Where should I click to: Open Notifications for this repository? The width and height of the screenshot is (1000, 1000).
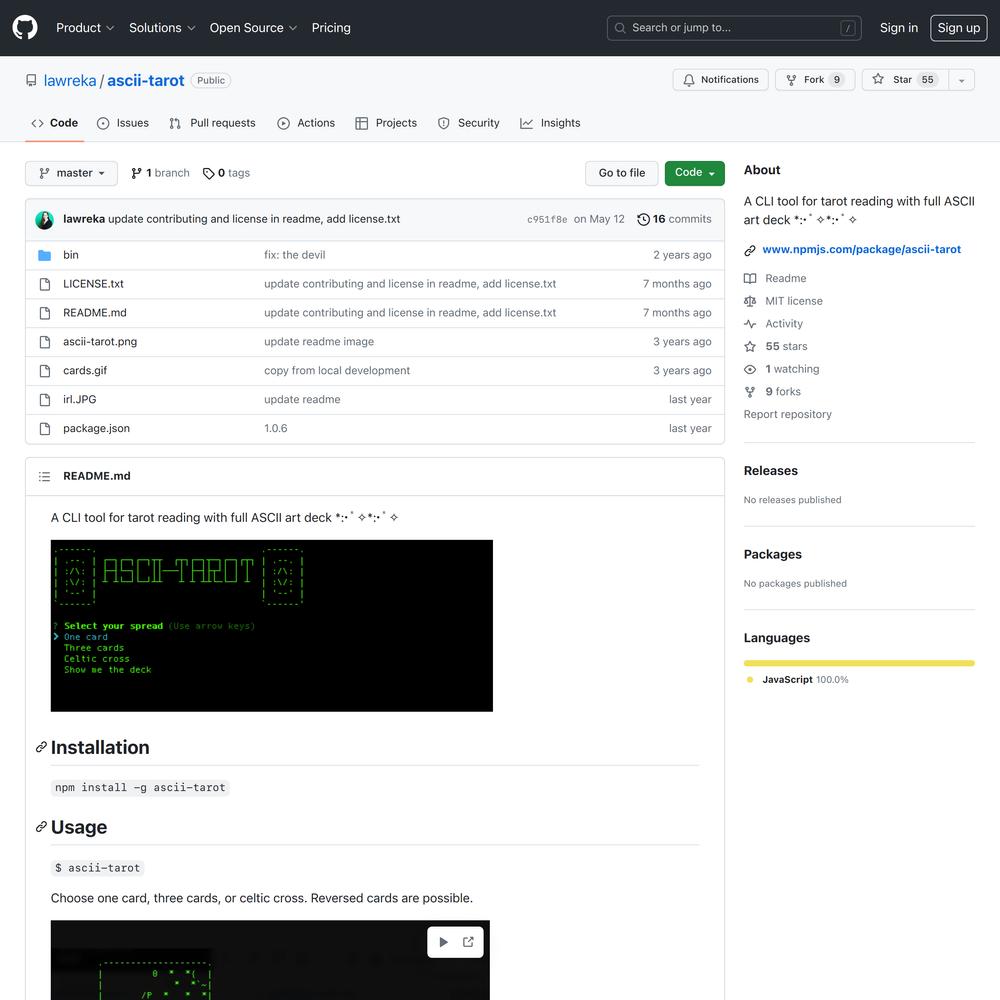point(720,80)
